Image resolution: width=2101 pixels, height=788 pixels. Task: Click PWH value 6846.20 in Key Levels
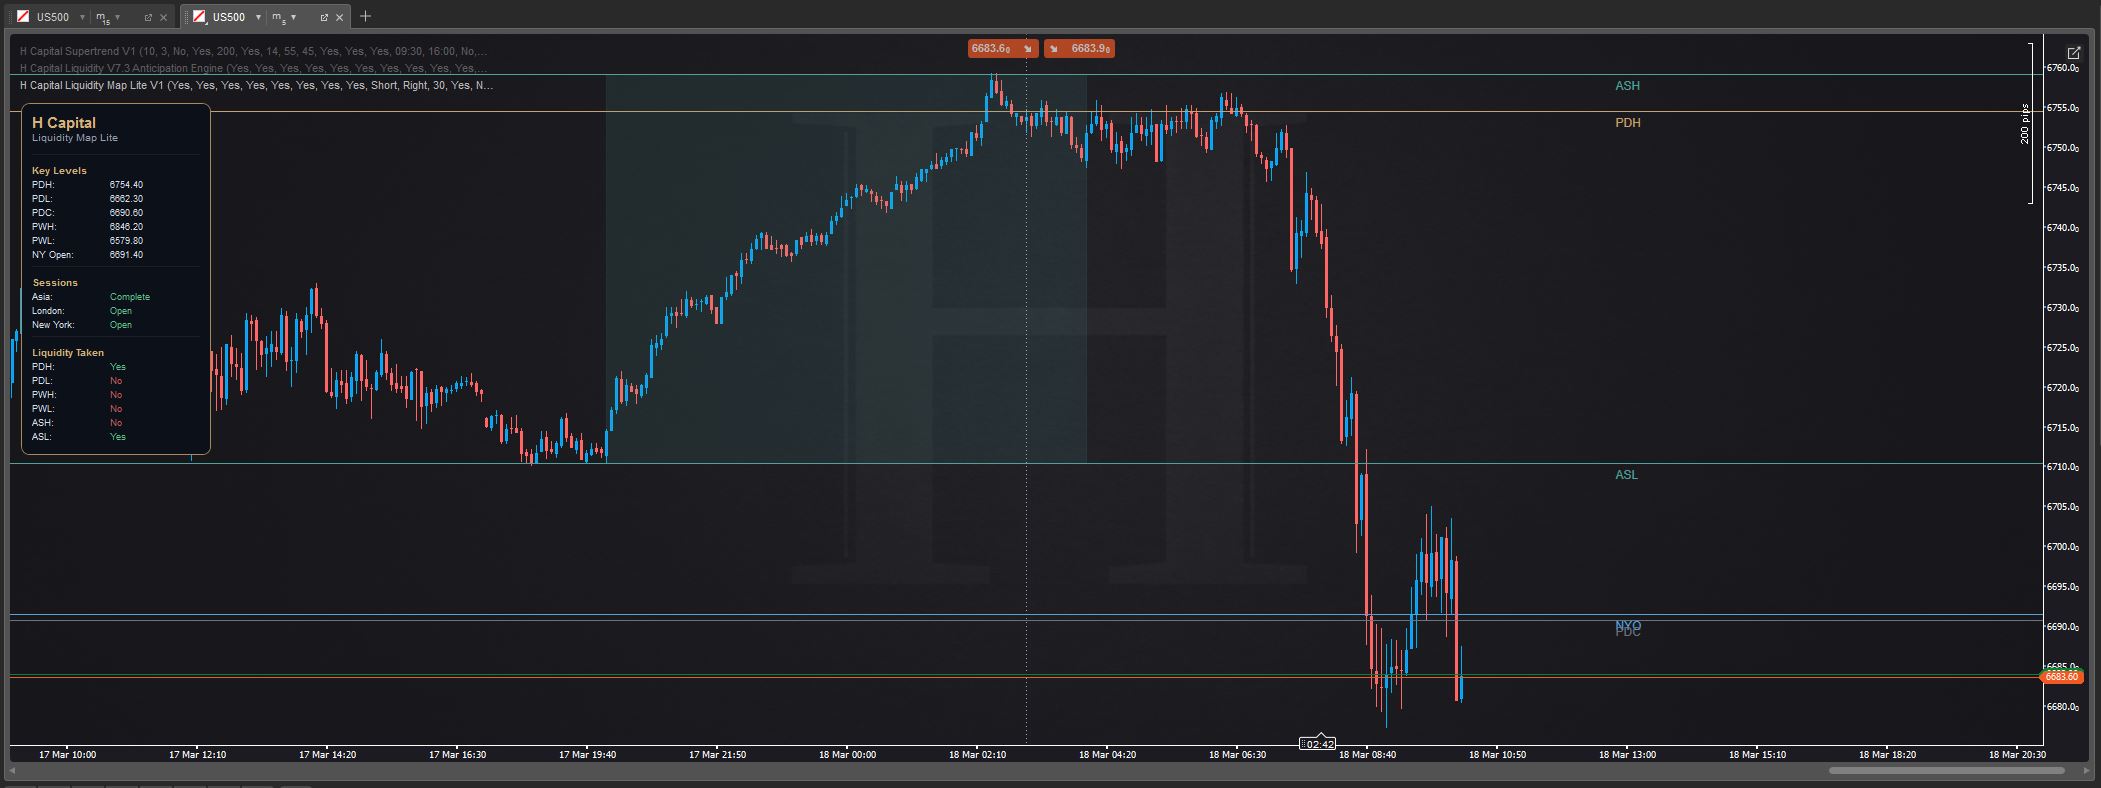[x=126, y=227]
